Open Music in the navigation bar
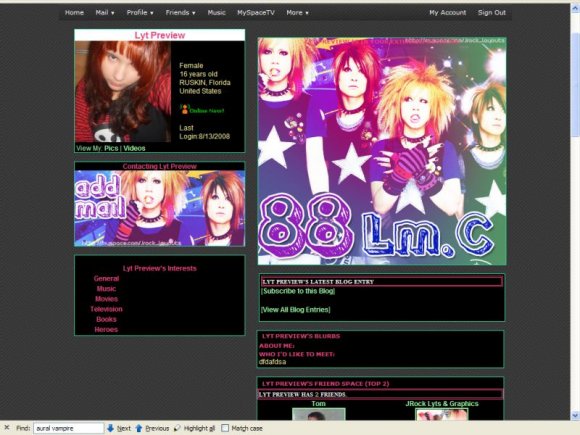This screenshot has height=435, width=580. (x=216, y=13)
